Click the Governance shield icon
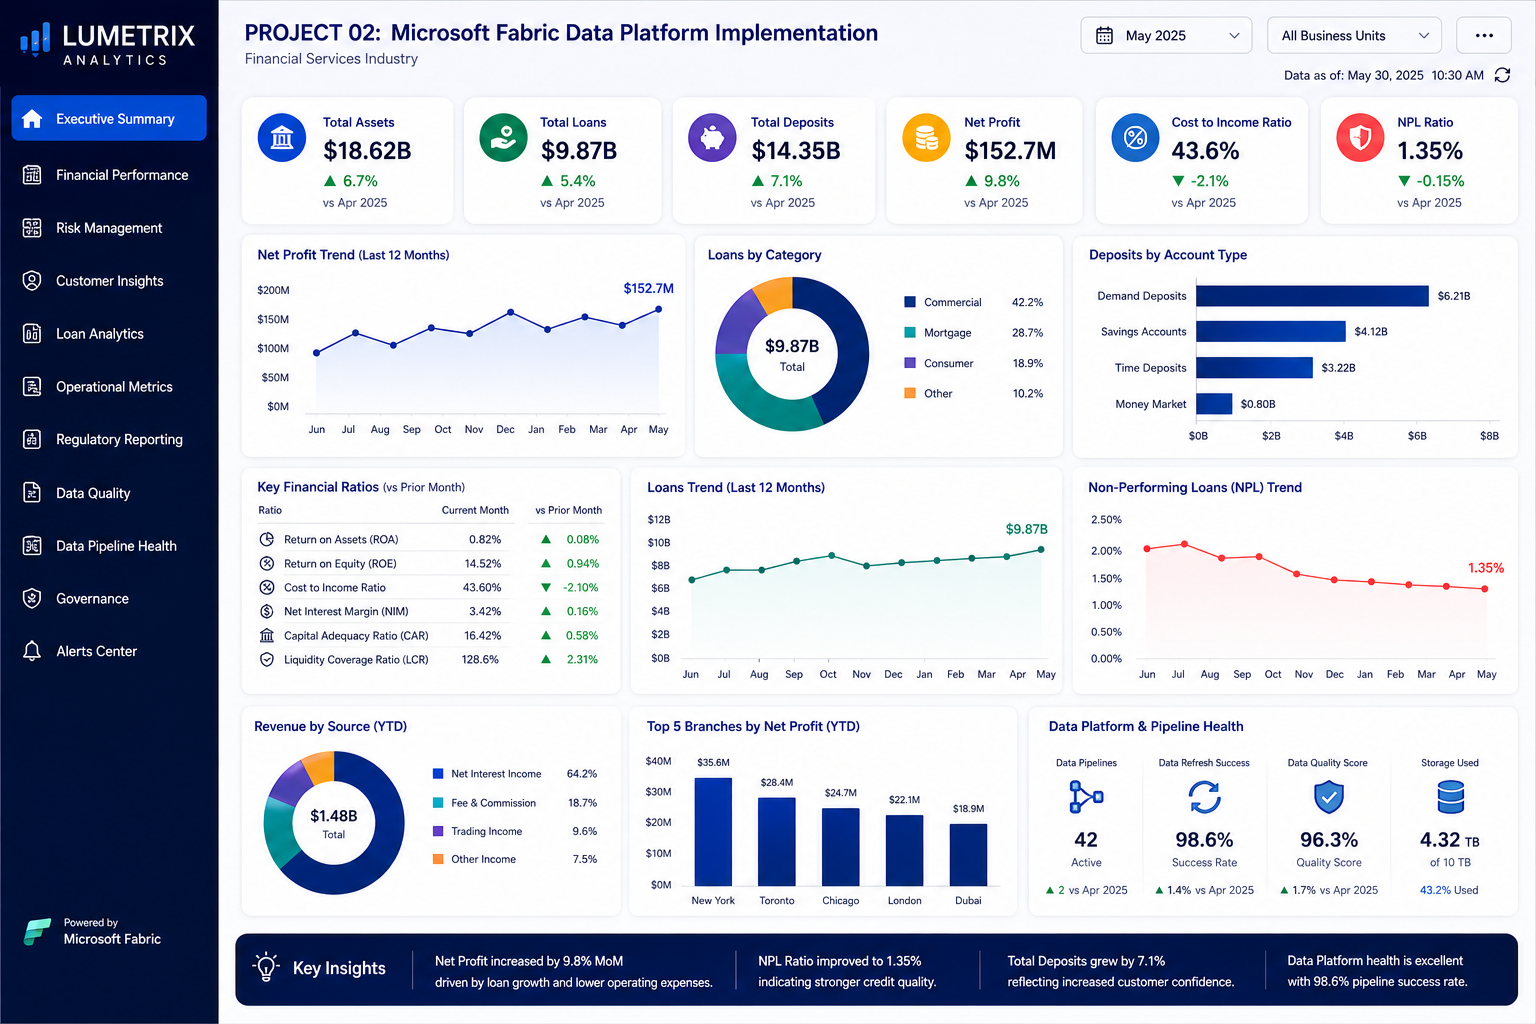 pos(32,599)
